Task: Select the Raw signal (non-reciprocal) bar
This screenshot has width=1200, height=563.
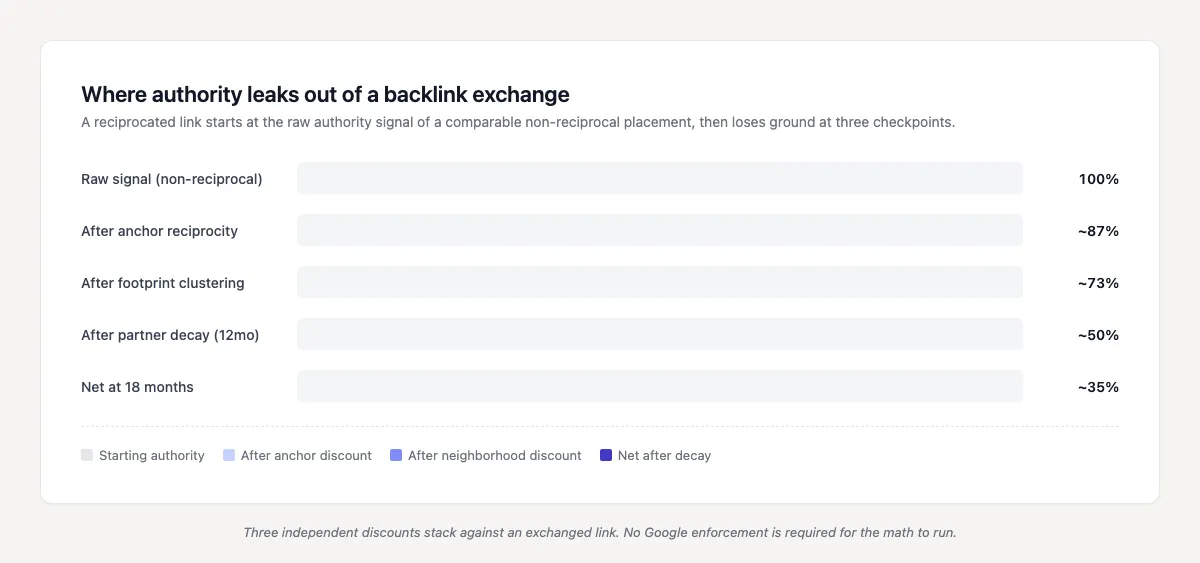Action: [660, 178]
